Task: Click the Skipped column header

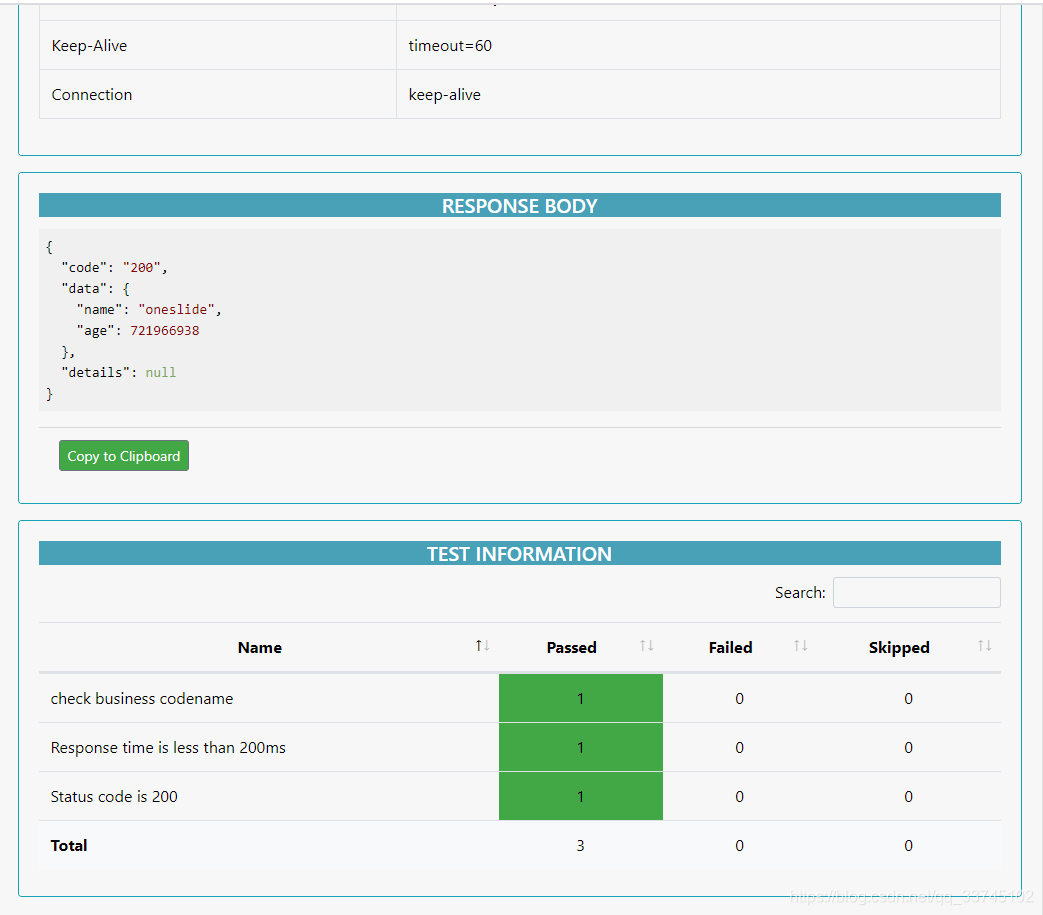Action: pos(899,648)
